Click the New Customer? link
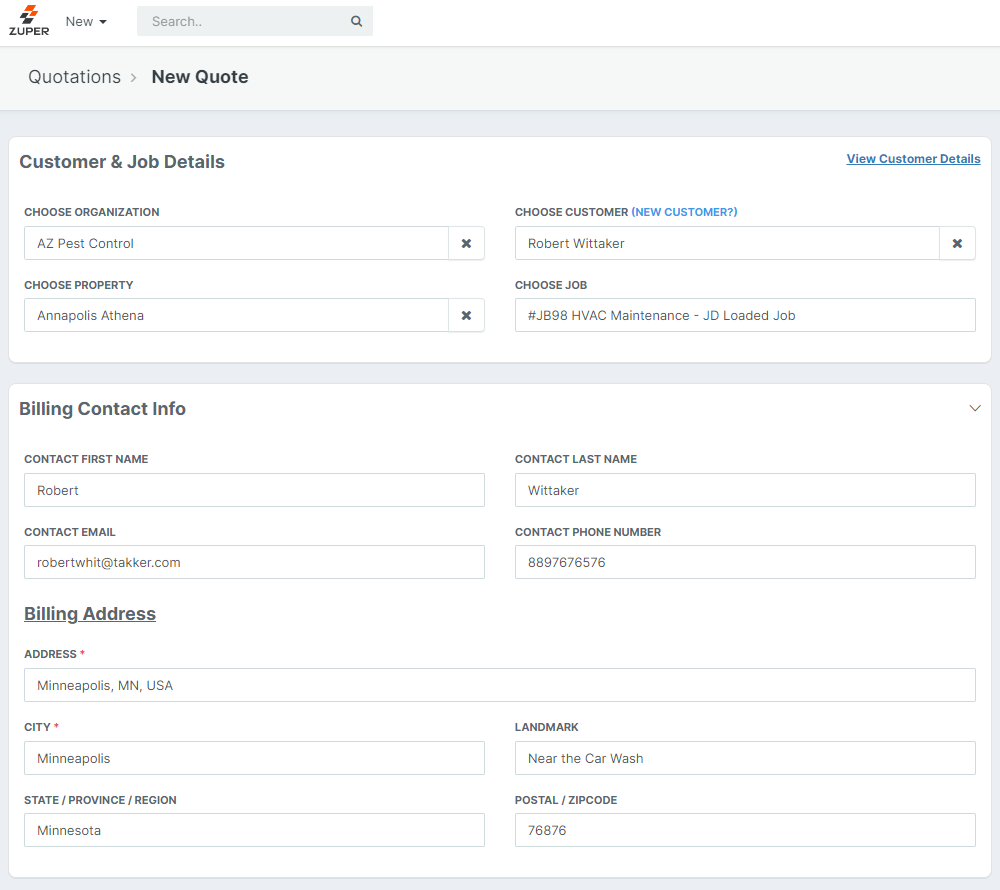Screen dimensions: 1000x890 point(684,212)
